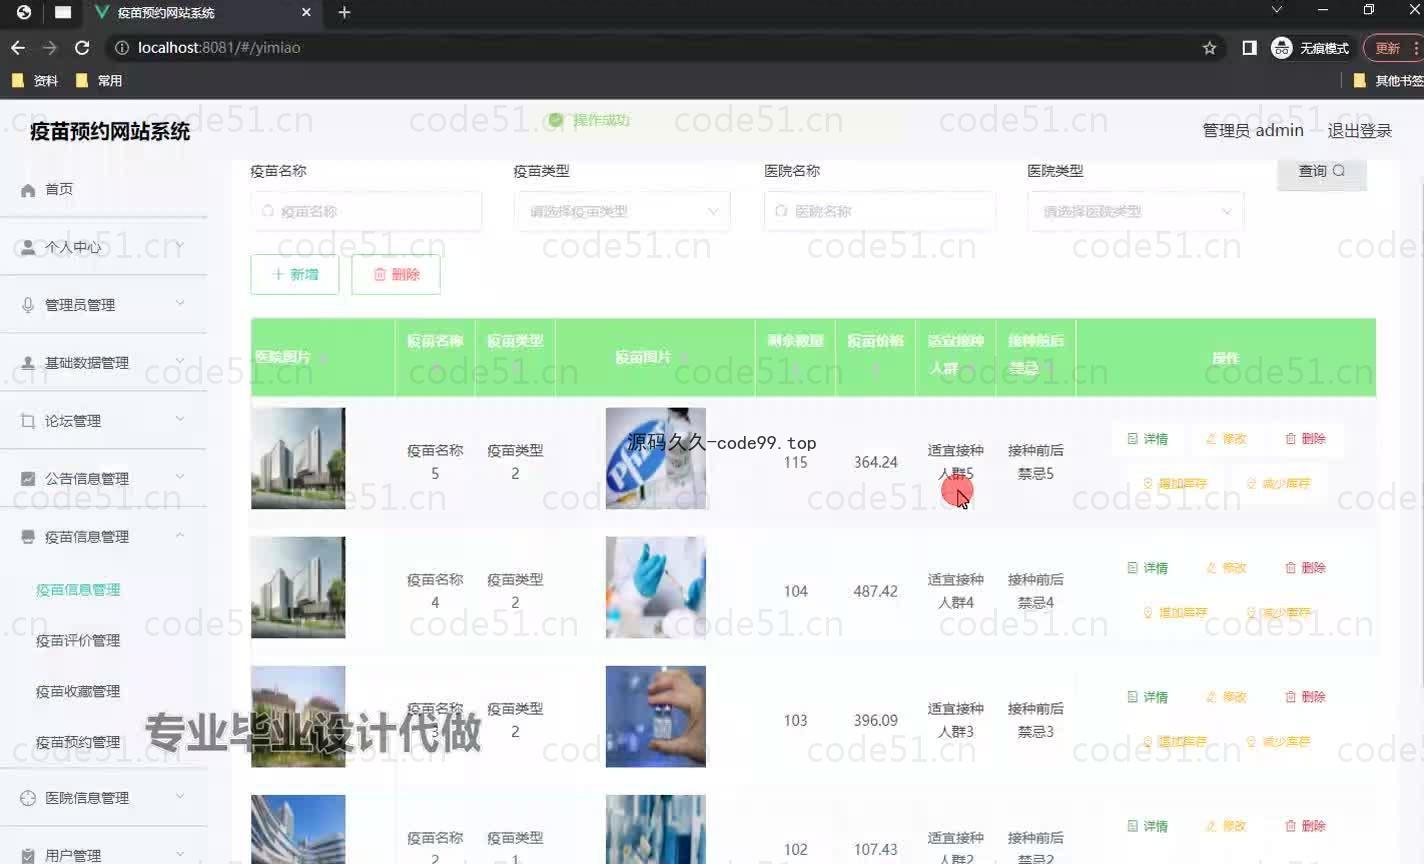Open 疫苗收藏管理 submenu item
This screenshot has width=1424, height=864.
[x=78, y=692]
